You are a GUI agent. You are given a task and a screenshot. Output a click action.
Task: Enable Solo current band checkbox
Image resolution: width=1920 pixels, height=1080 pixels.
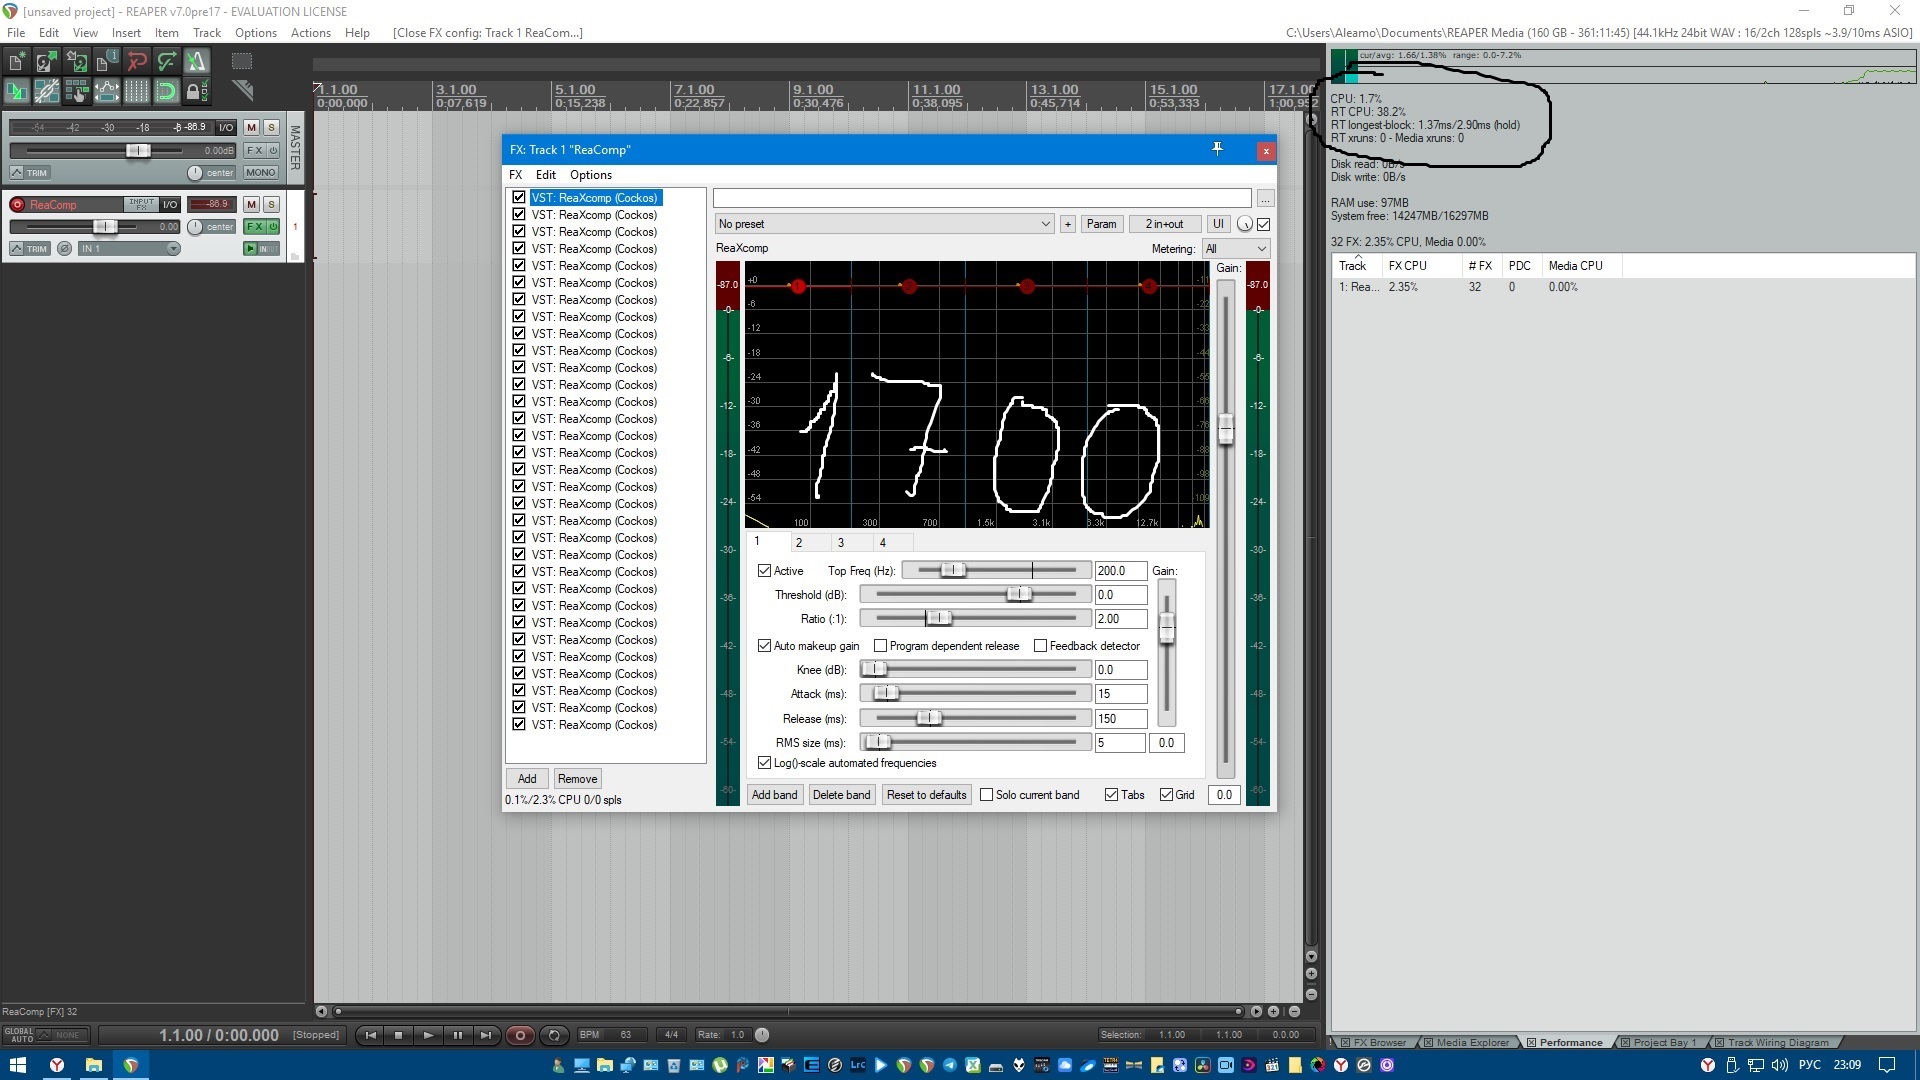click(x=987, y=795)
